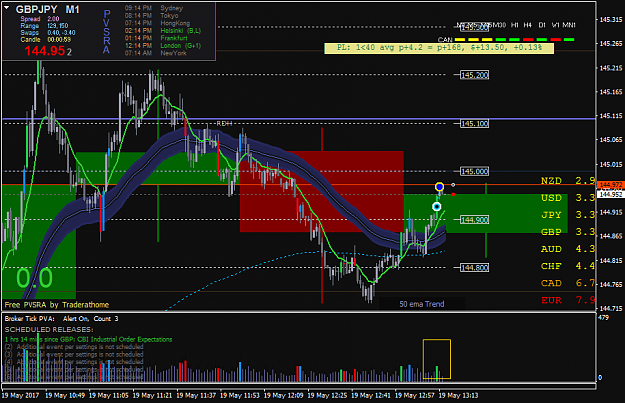Viewport: 625px width, 403px height.
Task: Click the 144.900 price level tag
Action: click(x=474, y=220)
